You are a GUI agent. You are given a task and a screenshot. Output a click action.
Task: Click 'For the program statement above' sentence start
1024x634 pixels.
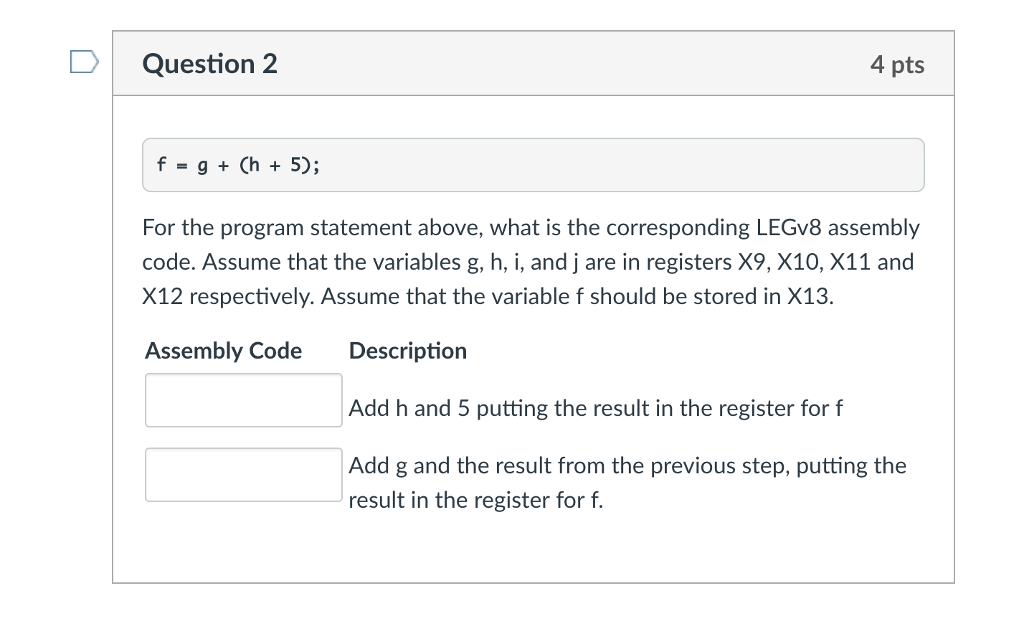coord(312,227)
